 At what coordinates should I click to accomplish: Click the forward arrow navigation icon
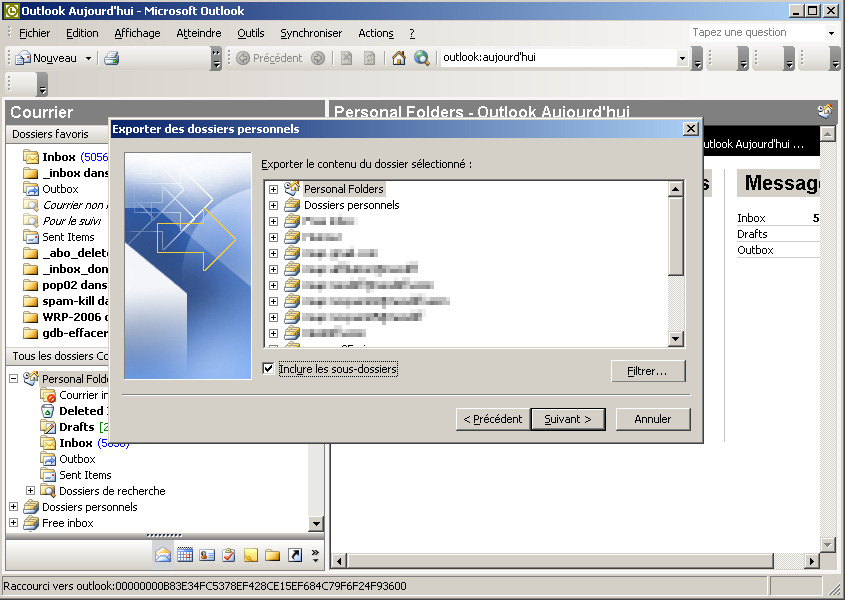tap(318, 58)
